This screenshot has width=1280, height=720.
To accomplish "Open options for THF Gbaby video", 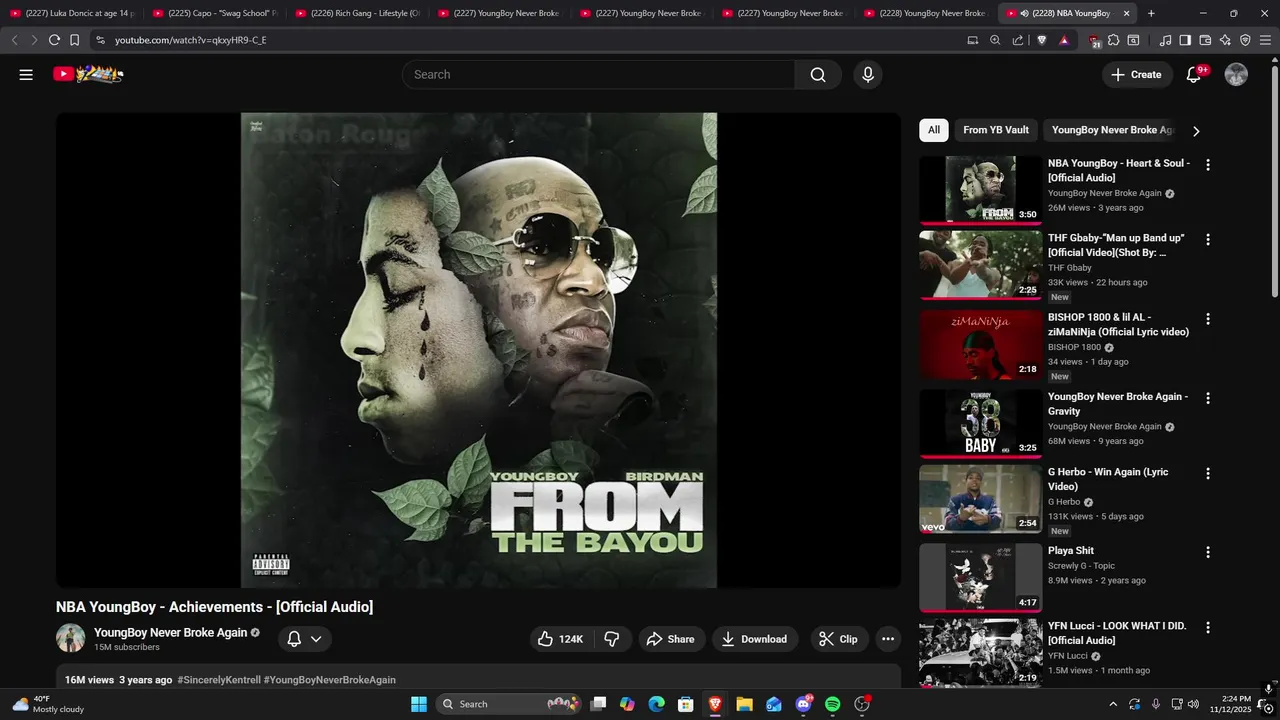I will tap(1208, 240).
